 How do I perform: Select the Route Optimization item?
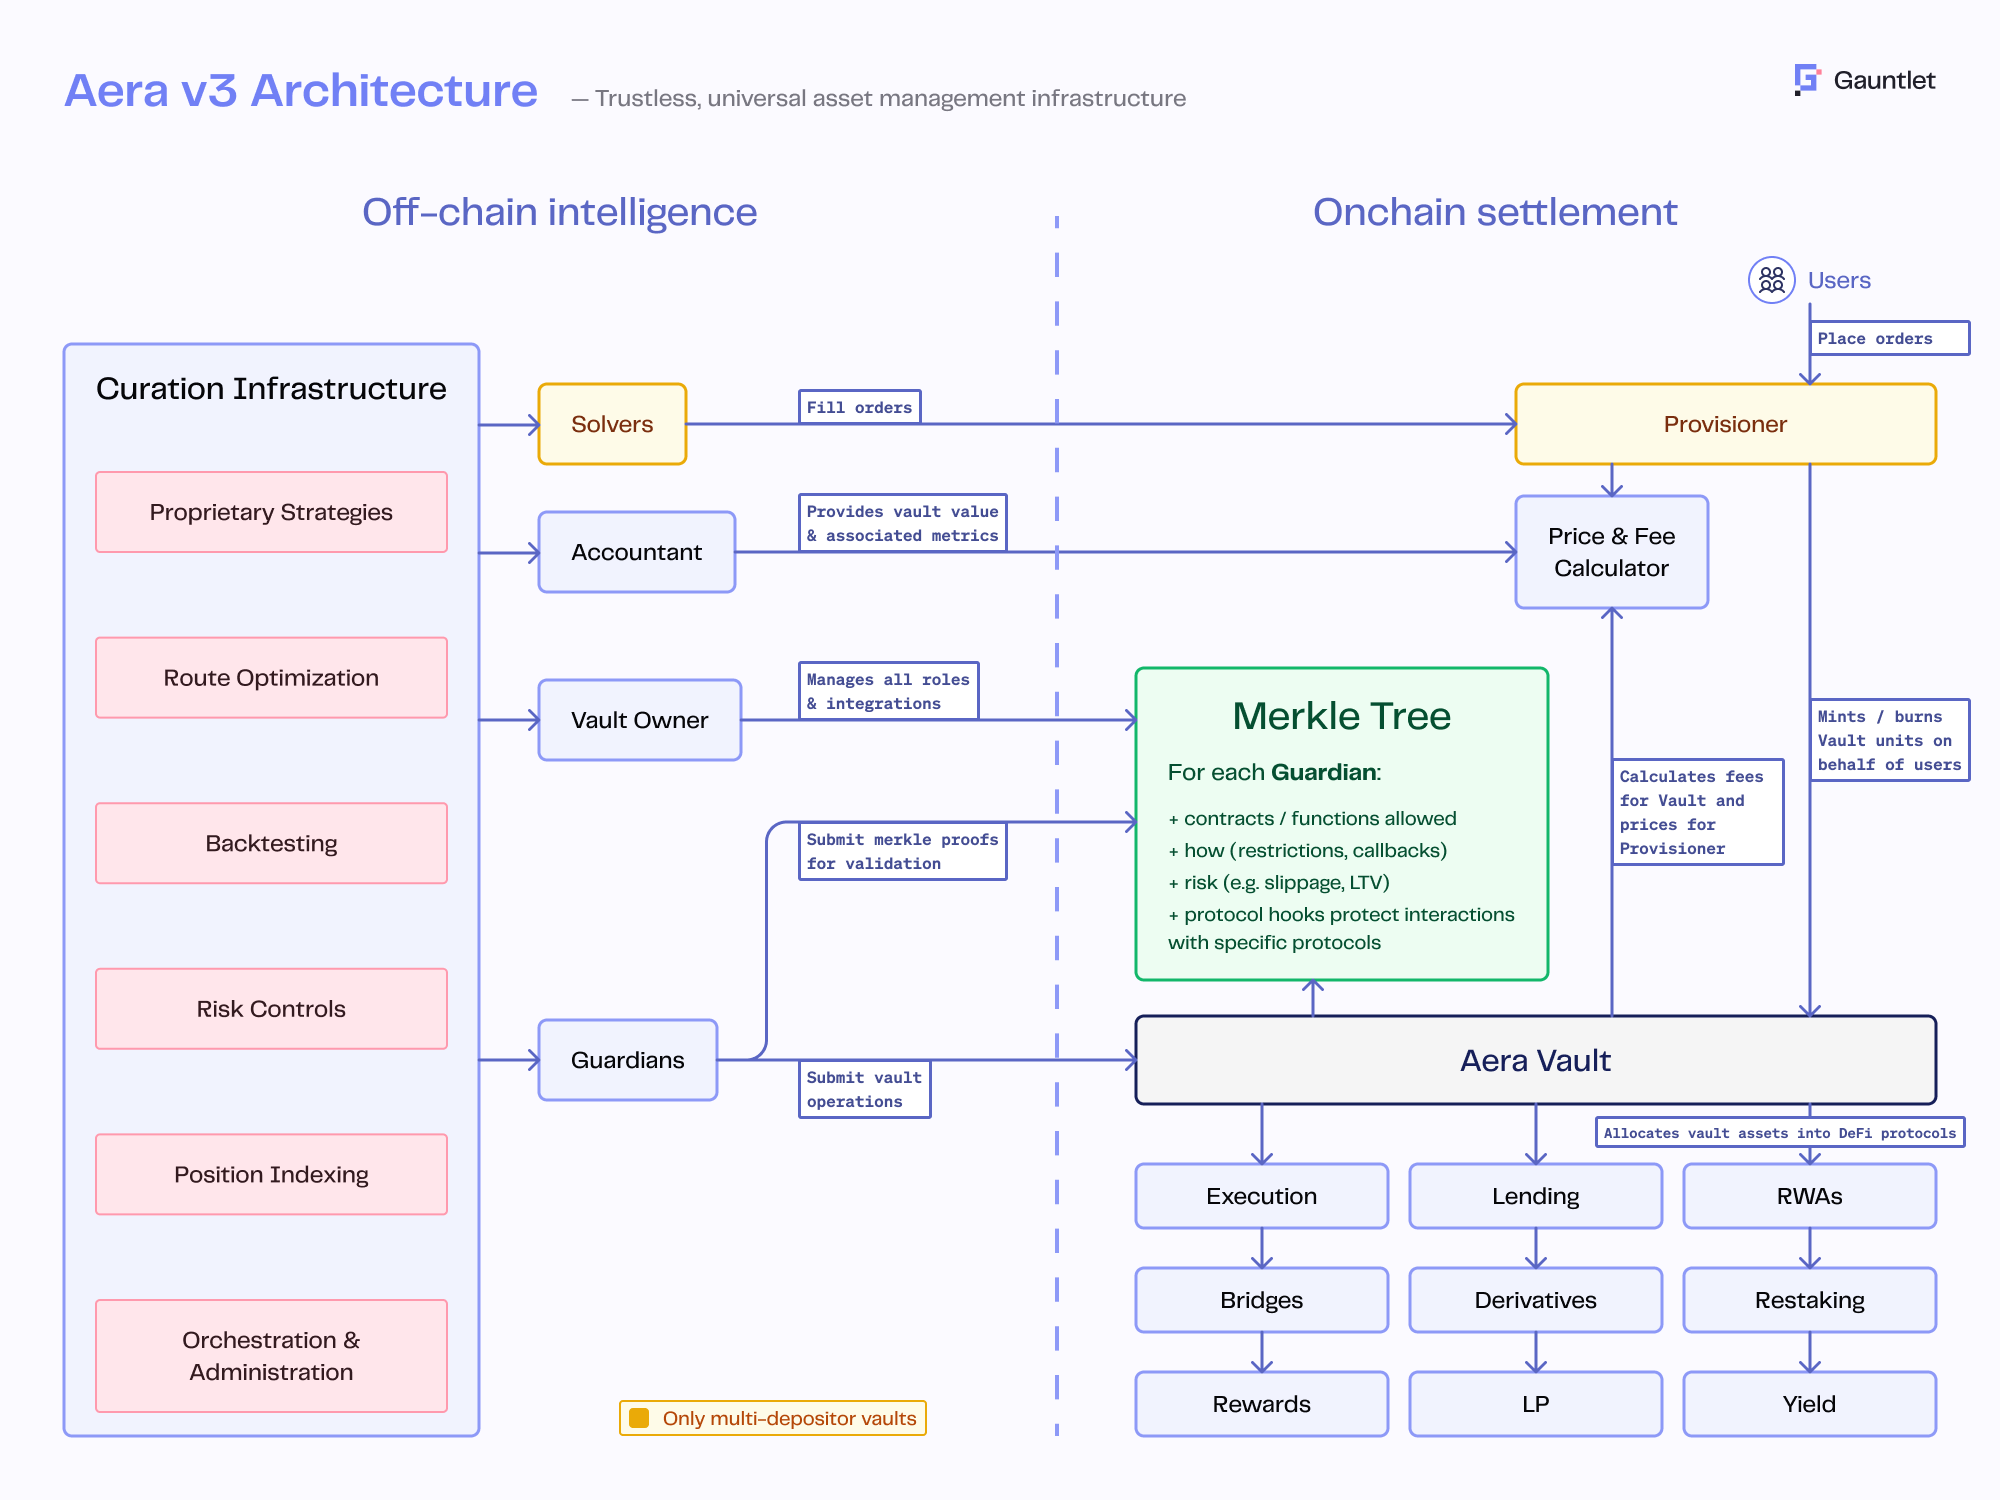tap(271, 678)
